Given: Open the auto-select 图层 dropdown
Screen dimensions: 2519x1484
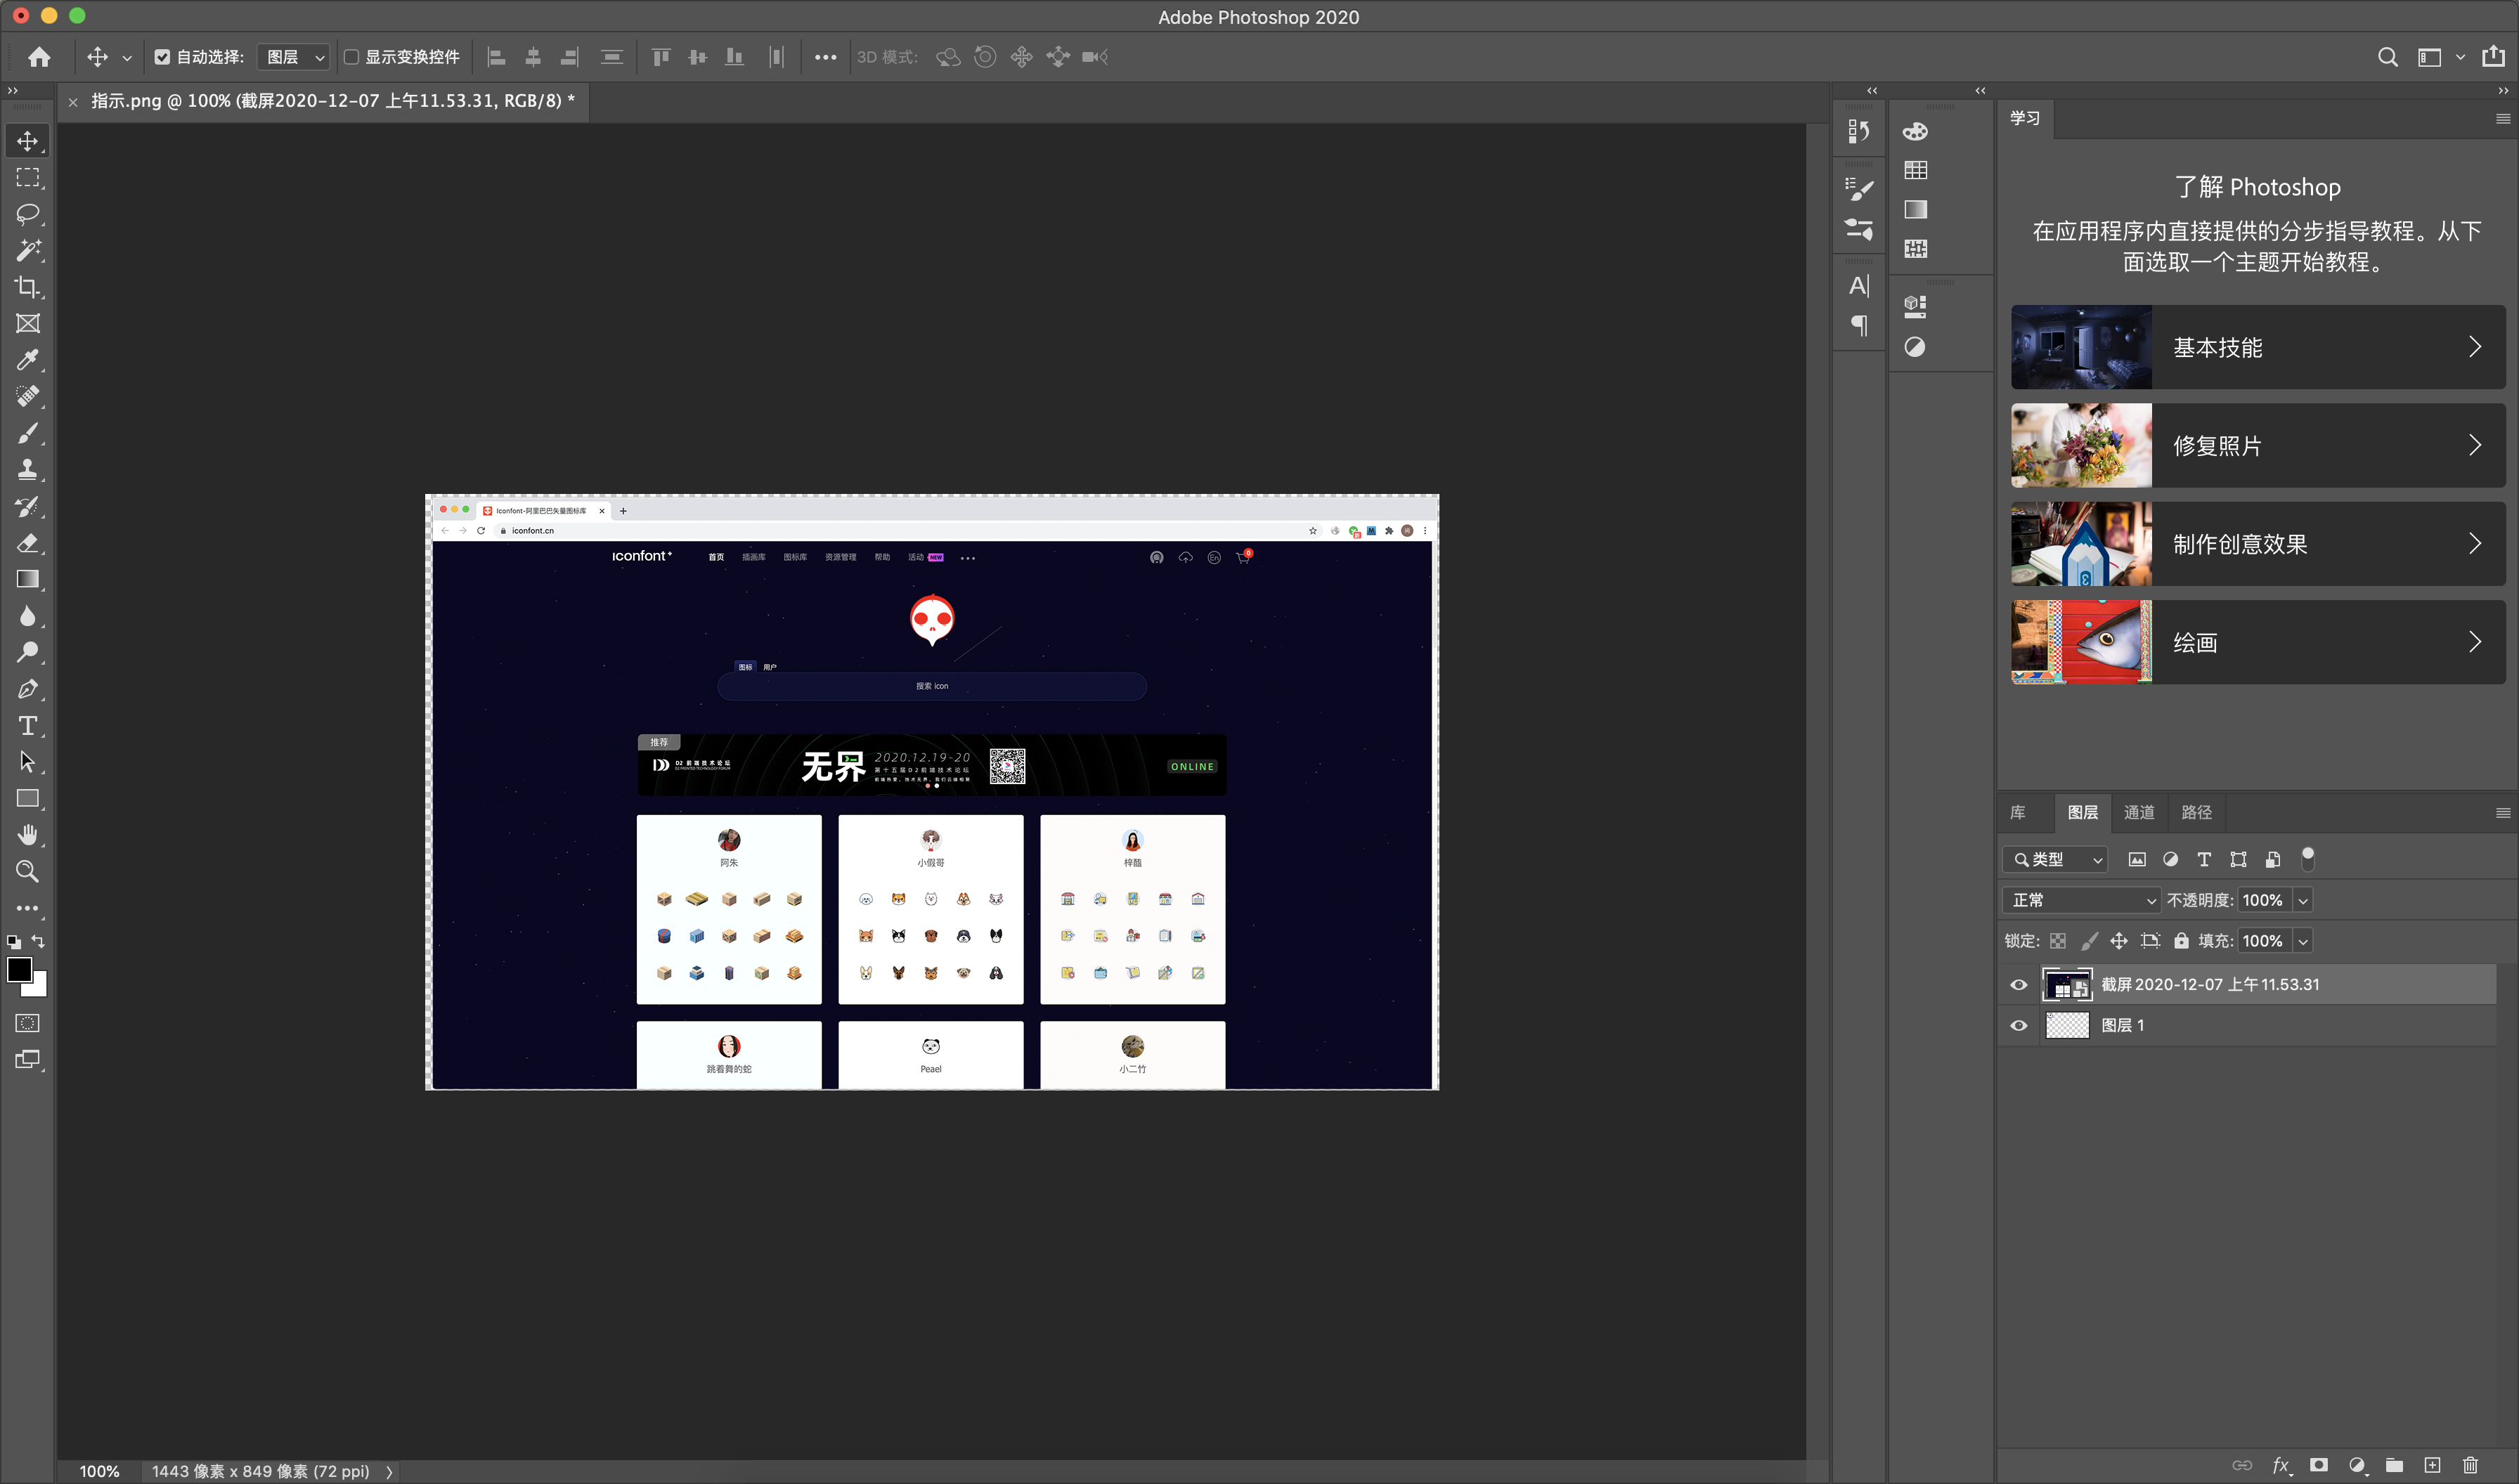Looking at the screenshot, I should [293, 57].
